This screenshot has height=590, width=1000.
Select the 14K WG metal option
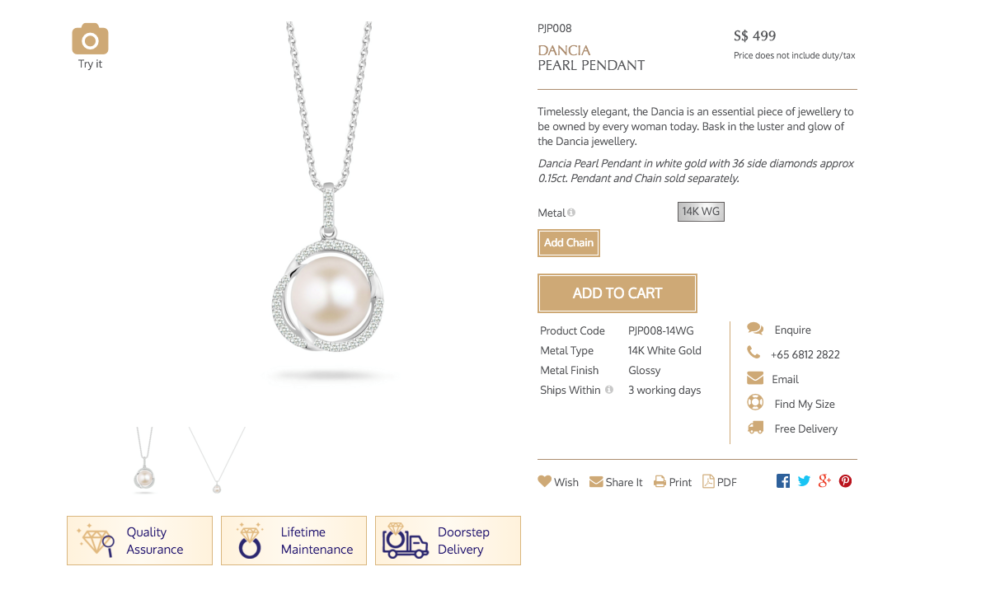tap(701, 212)
